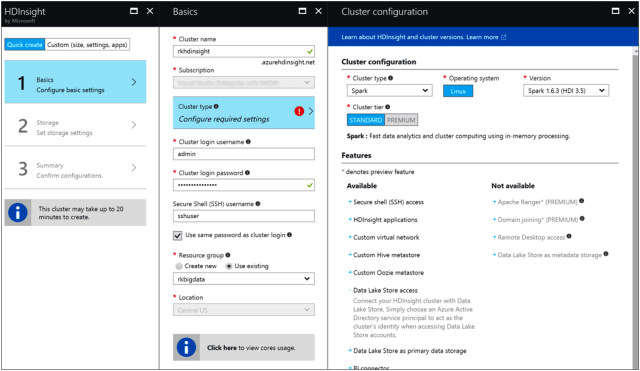Open the Spark cluster type dropdown
Image resolution: width=640 pixels, height=371 pixels.
click(389, 91)
